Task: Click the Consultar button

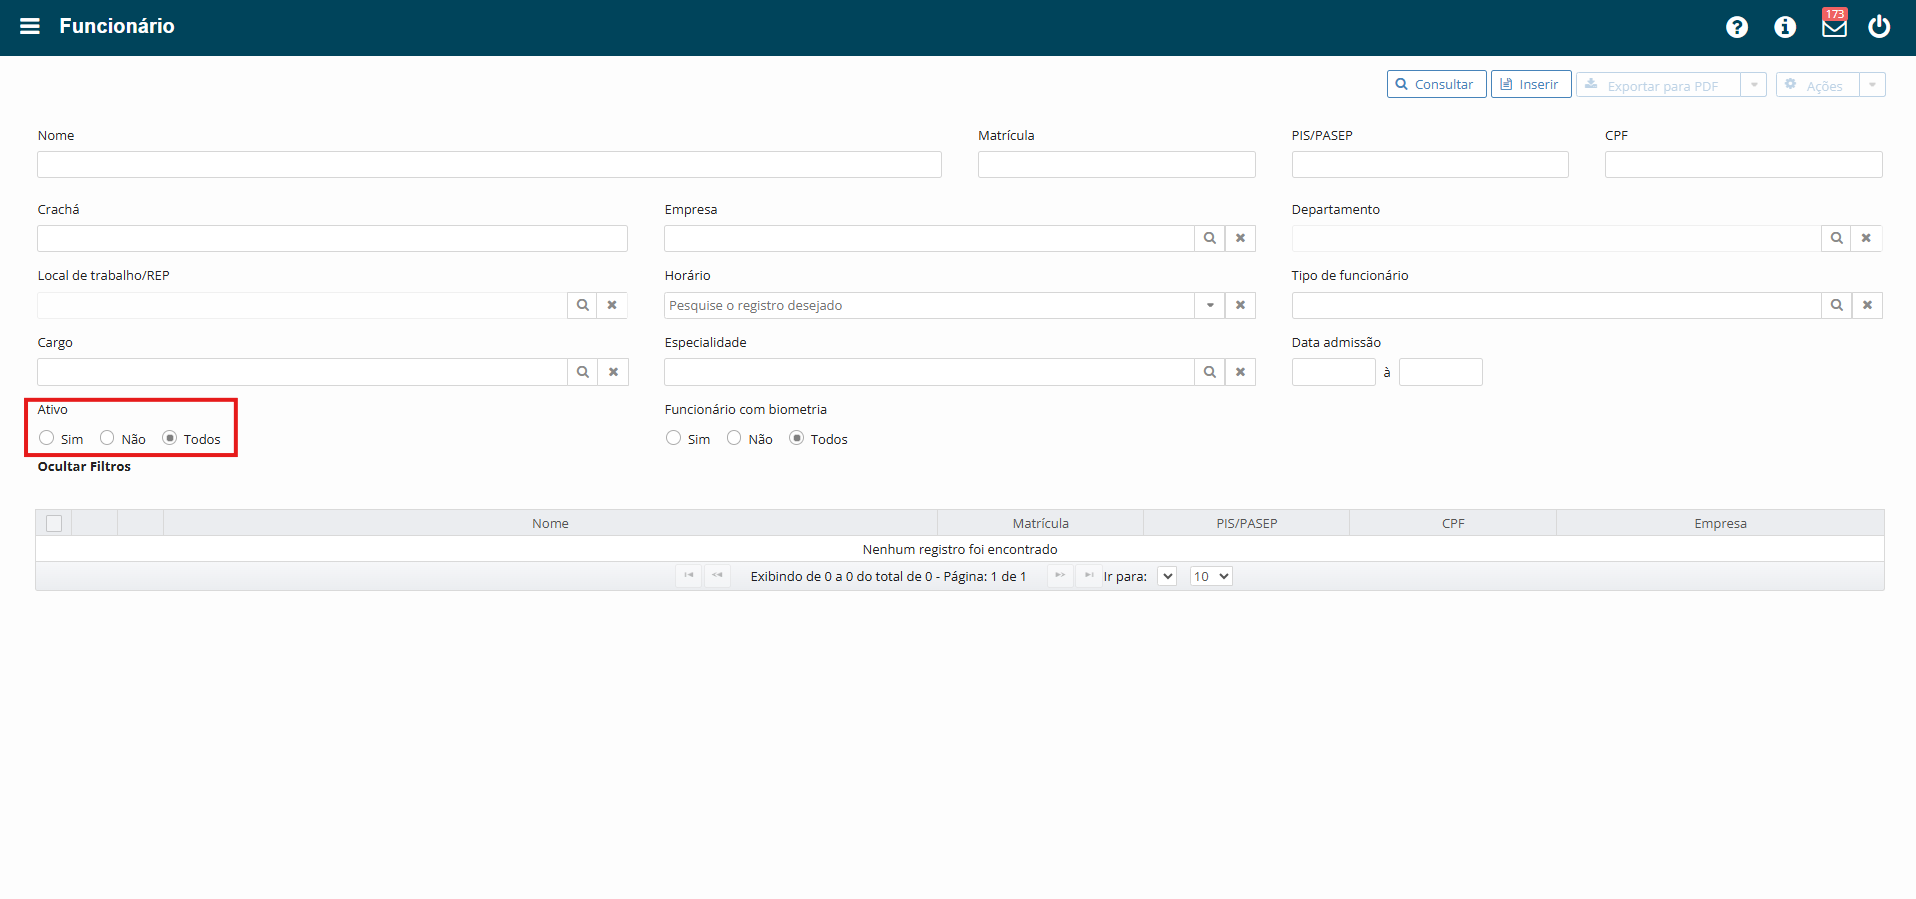Action: pyautogui.click(x=1437, y=84)
